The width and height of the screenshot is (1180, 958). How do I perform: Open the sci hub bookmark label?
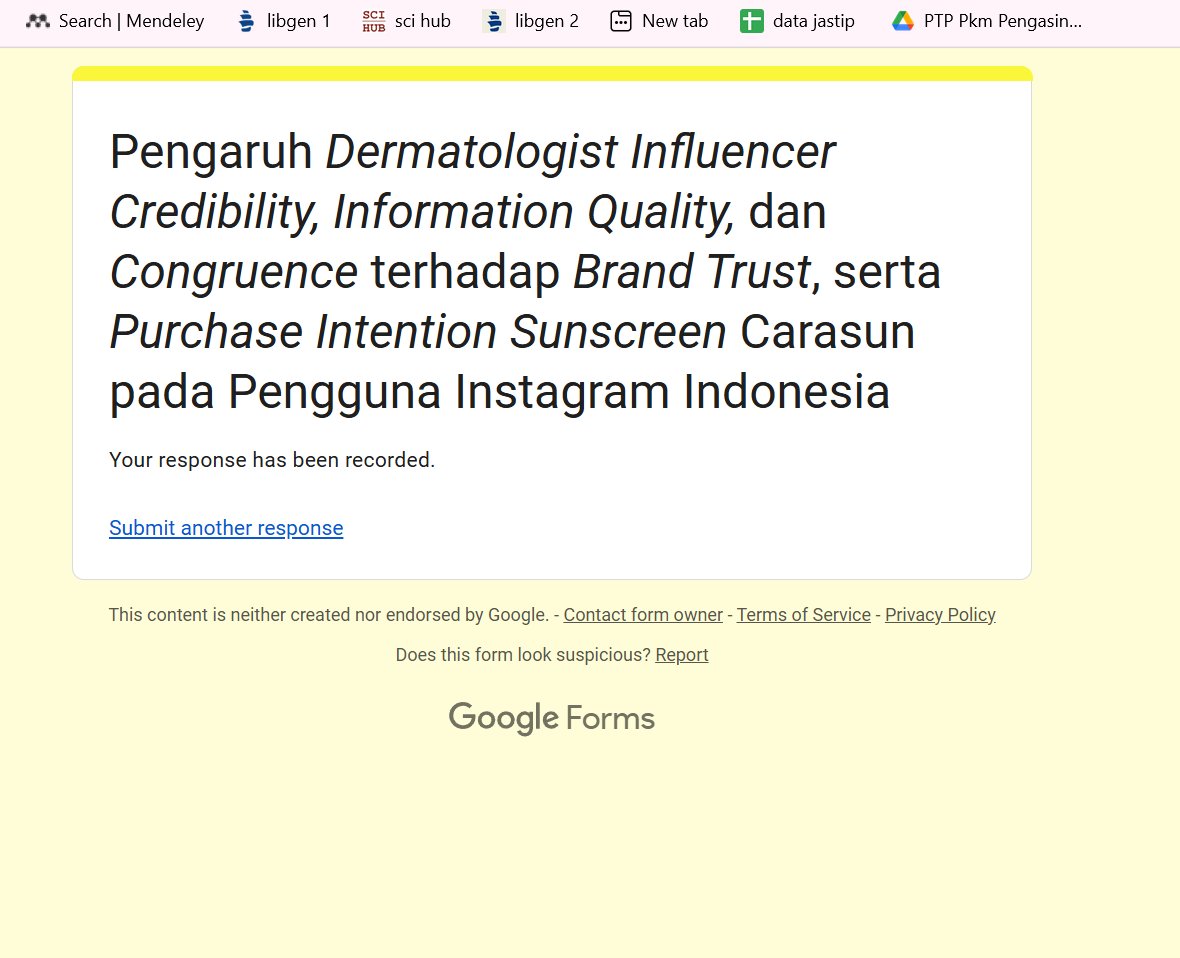pos(423,21)
